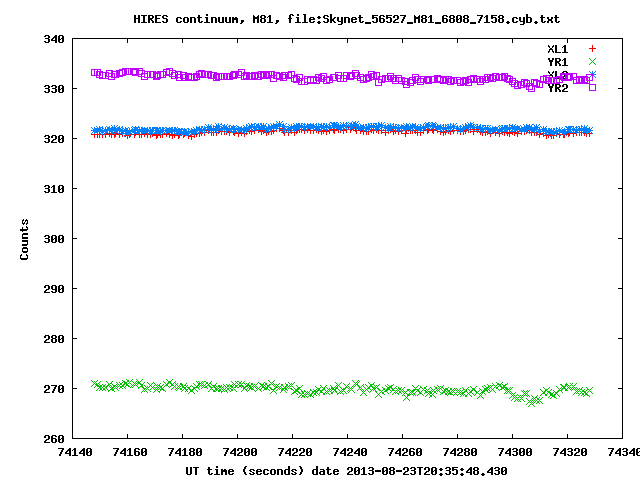Click the blue asterisk XL2 legend marker

(x=592, y=74)
